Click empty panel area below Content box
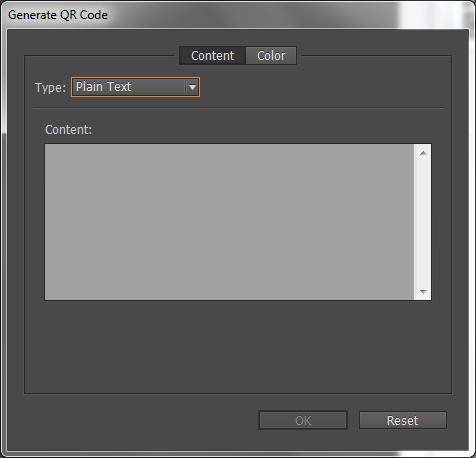The width and height of the screenshot is (476, 458). click(x=238, y=347)
